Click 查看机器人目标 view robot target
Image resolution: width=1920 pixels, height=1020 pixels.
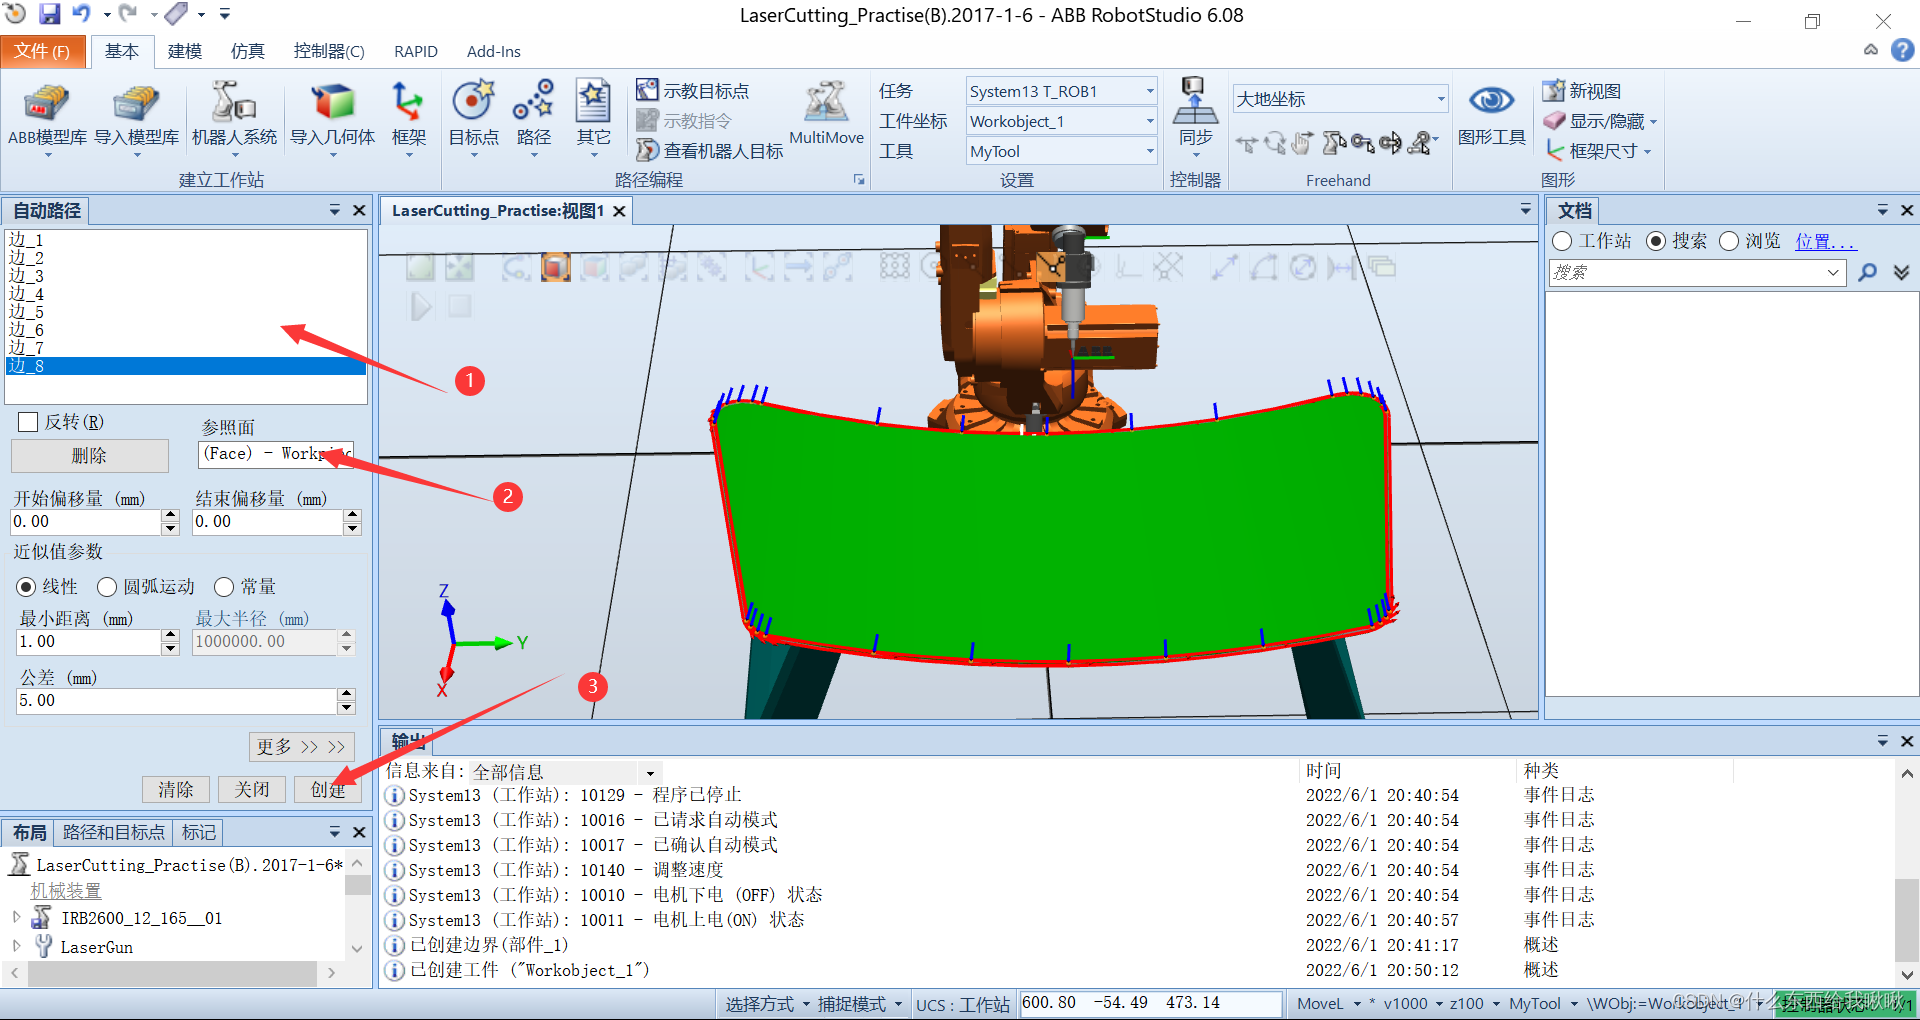pos(710,151)
